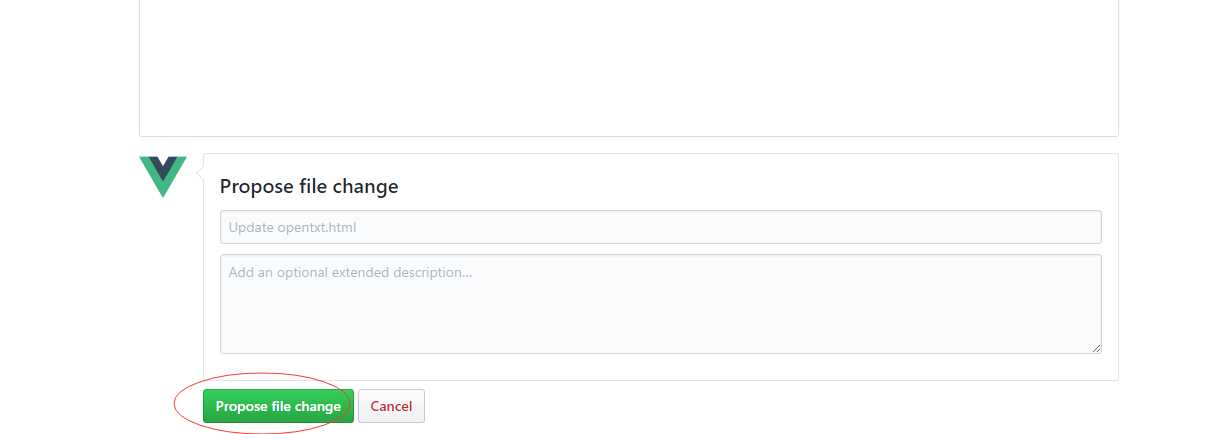
Task: Click the 'Update opentxt.html' placeholder text
Action: pos(292,227)
